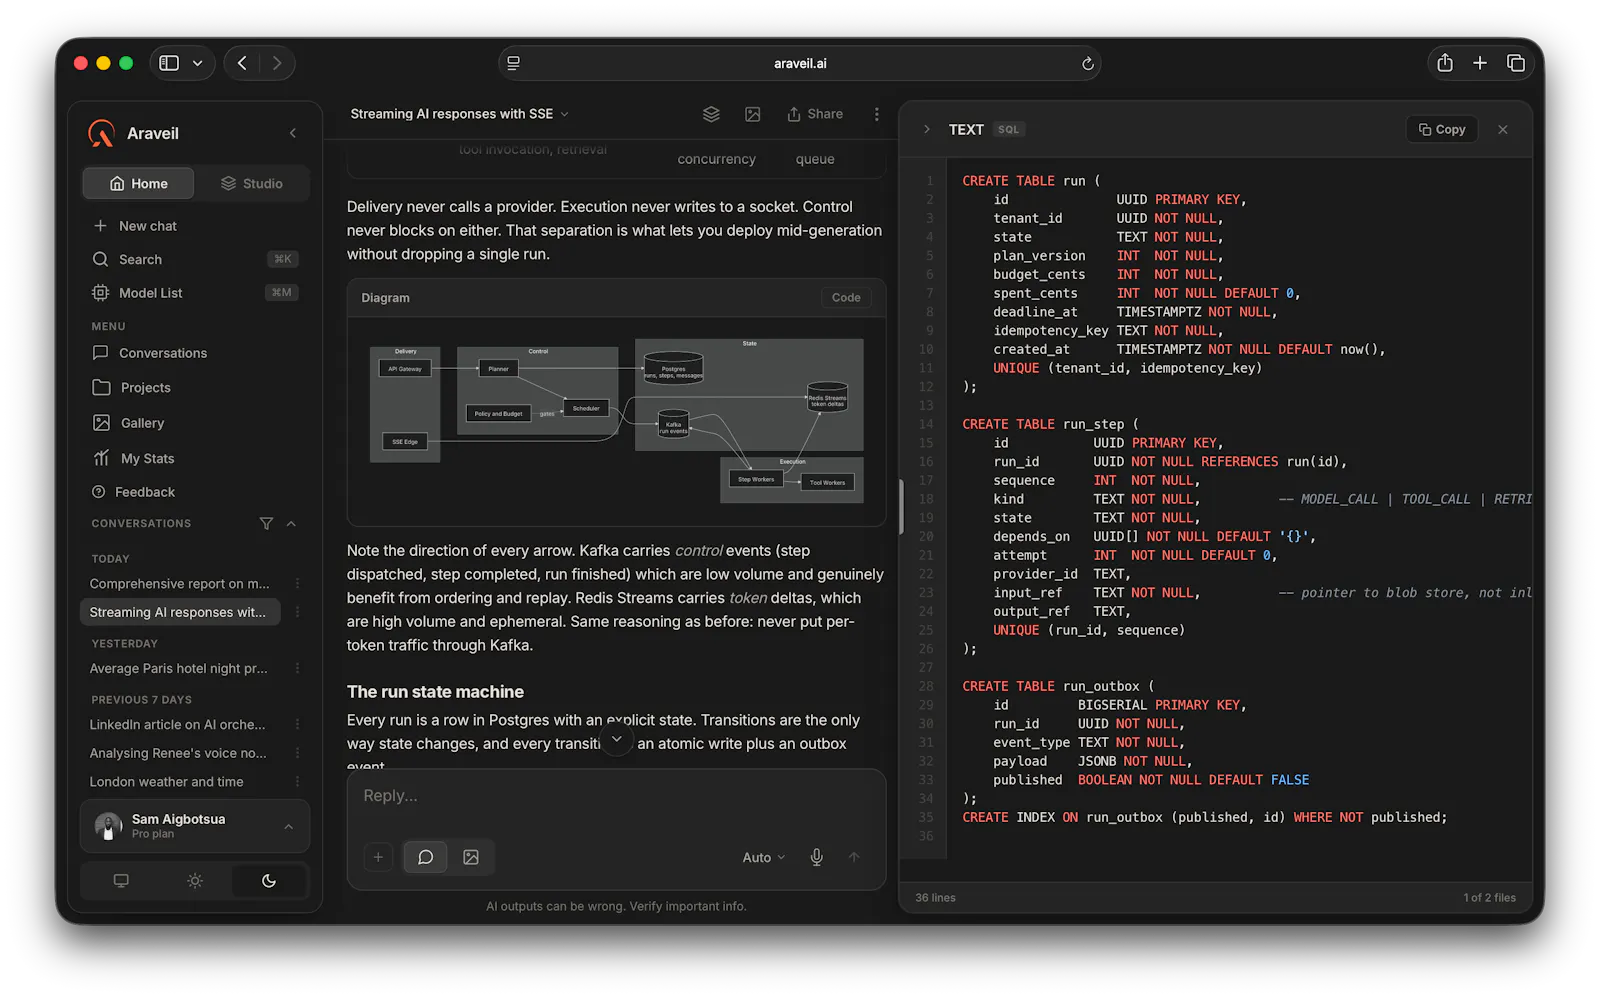Screen dimensions: 1600x998
Task: Collapse the Conversations list section
Action: point(291,523)
